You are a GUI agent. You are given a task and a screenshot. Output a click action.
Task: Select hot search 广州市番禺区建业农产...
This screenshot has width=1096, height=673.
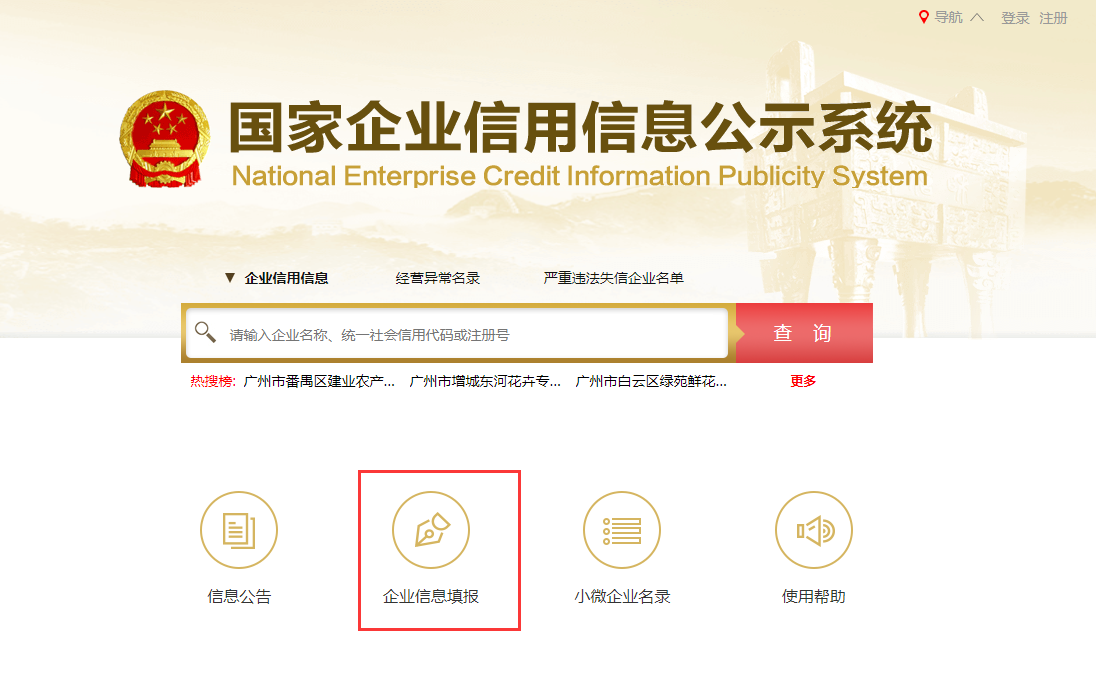tap(319, 381)
